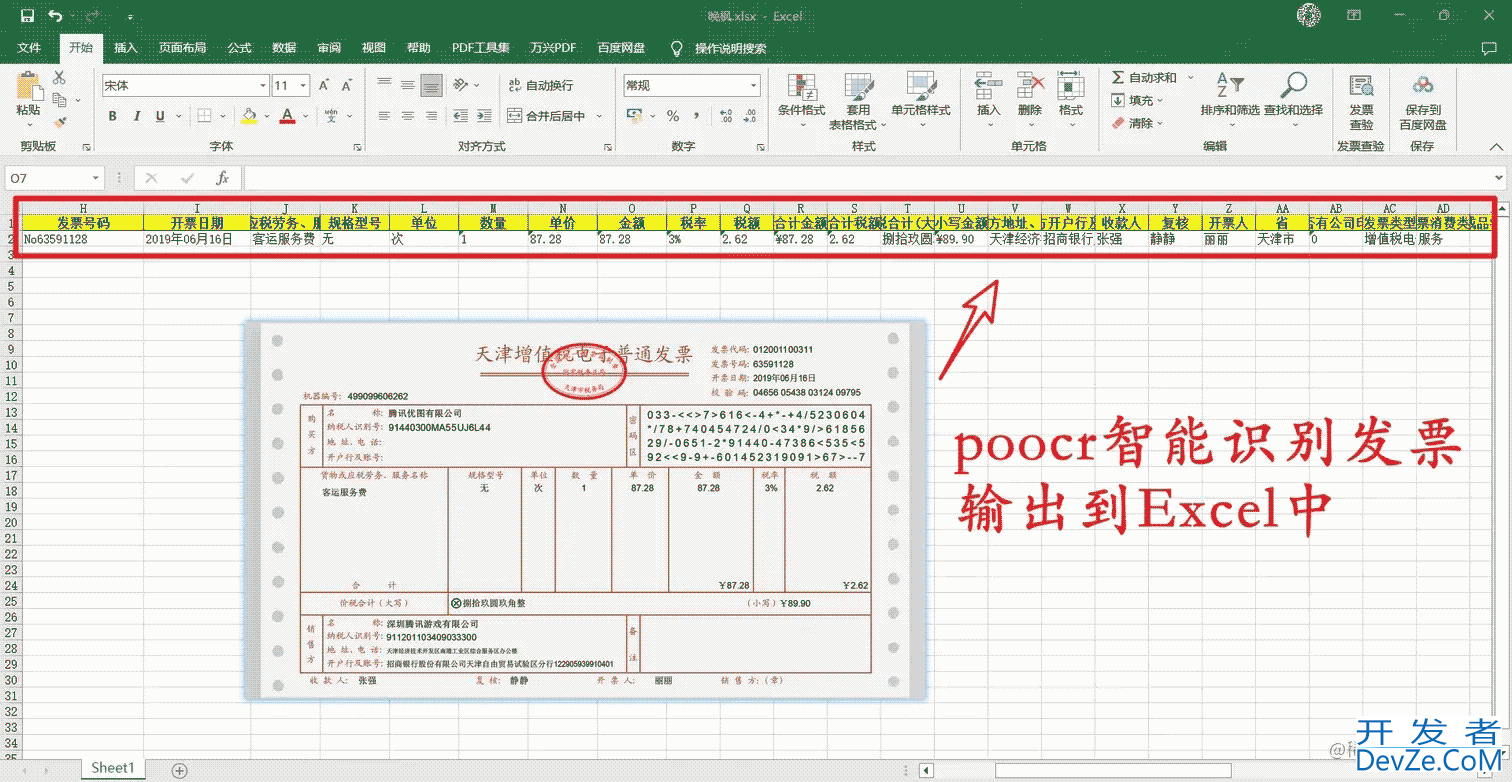Click the Insert Function fx icon
The height and width of the screenshot is (782, 1512).
click(x=223, y=178)
